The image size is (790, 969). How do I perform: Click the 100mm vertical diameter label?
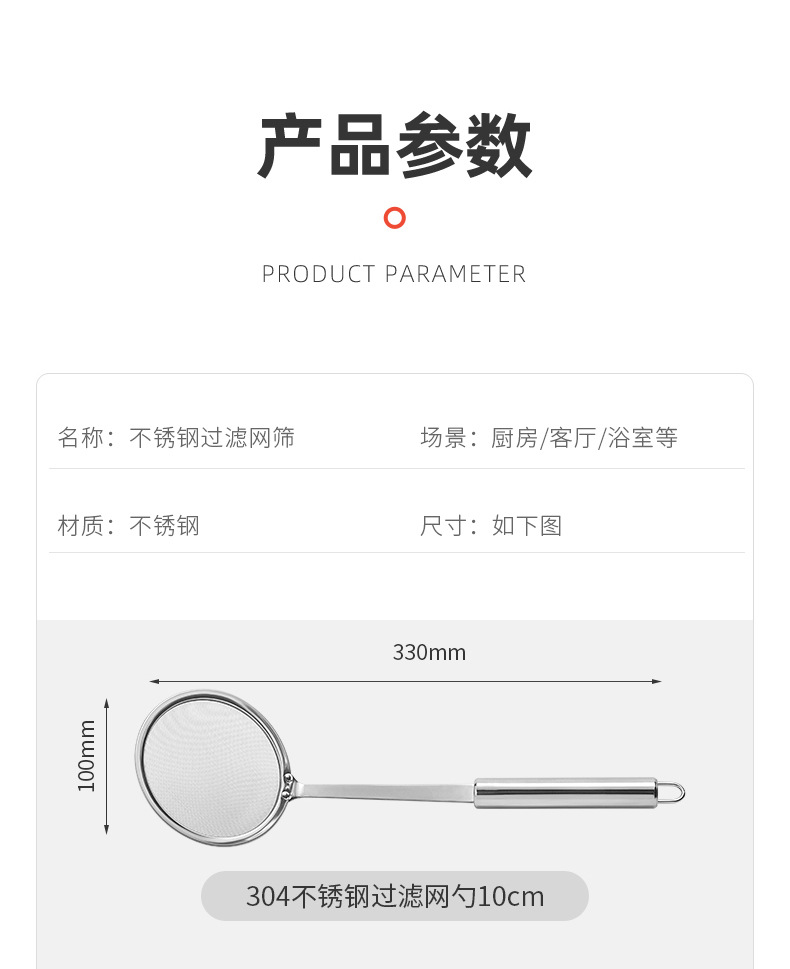tap(87, 756)
